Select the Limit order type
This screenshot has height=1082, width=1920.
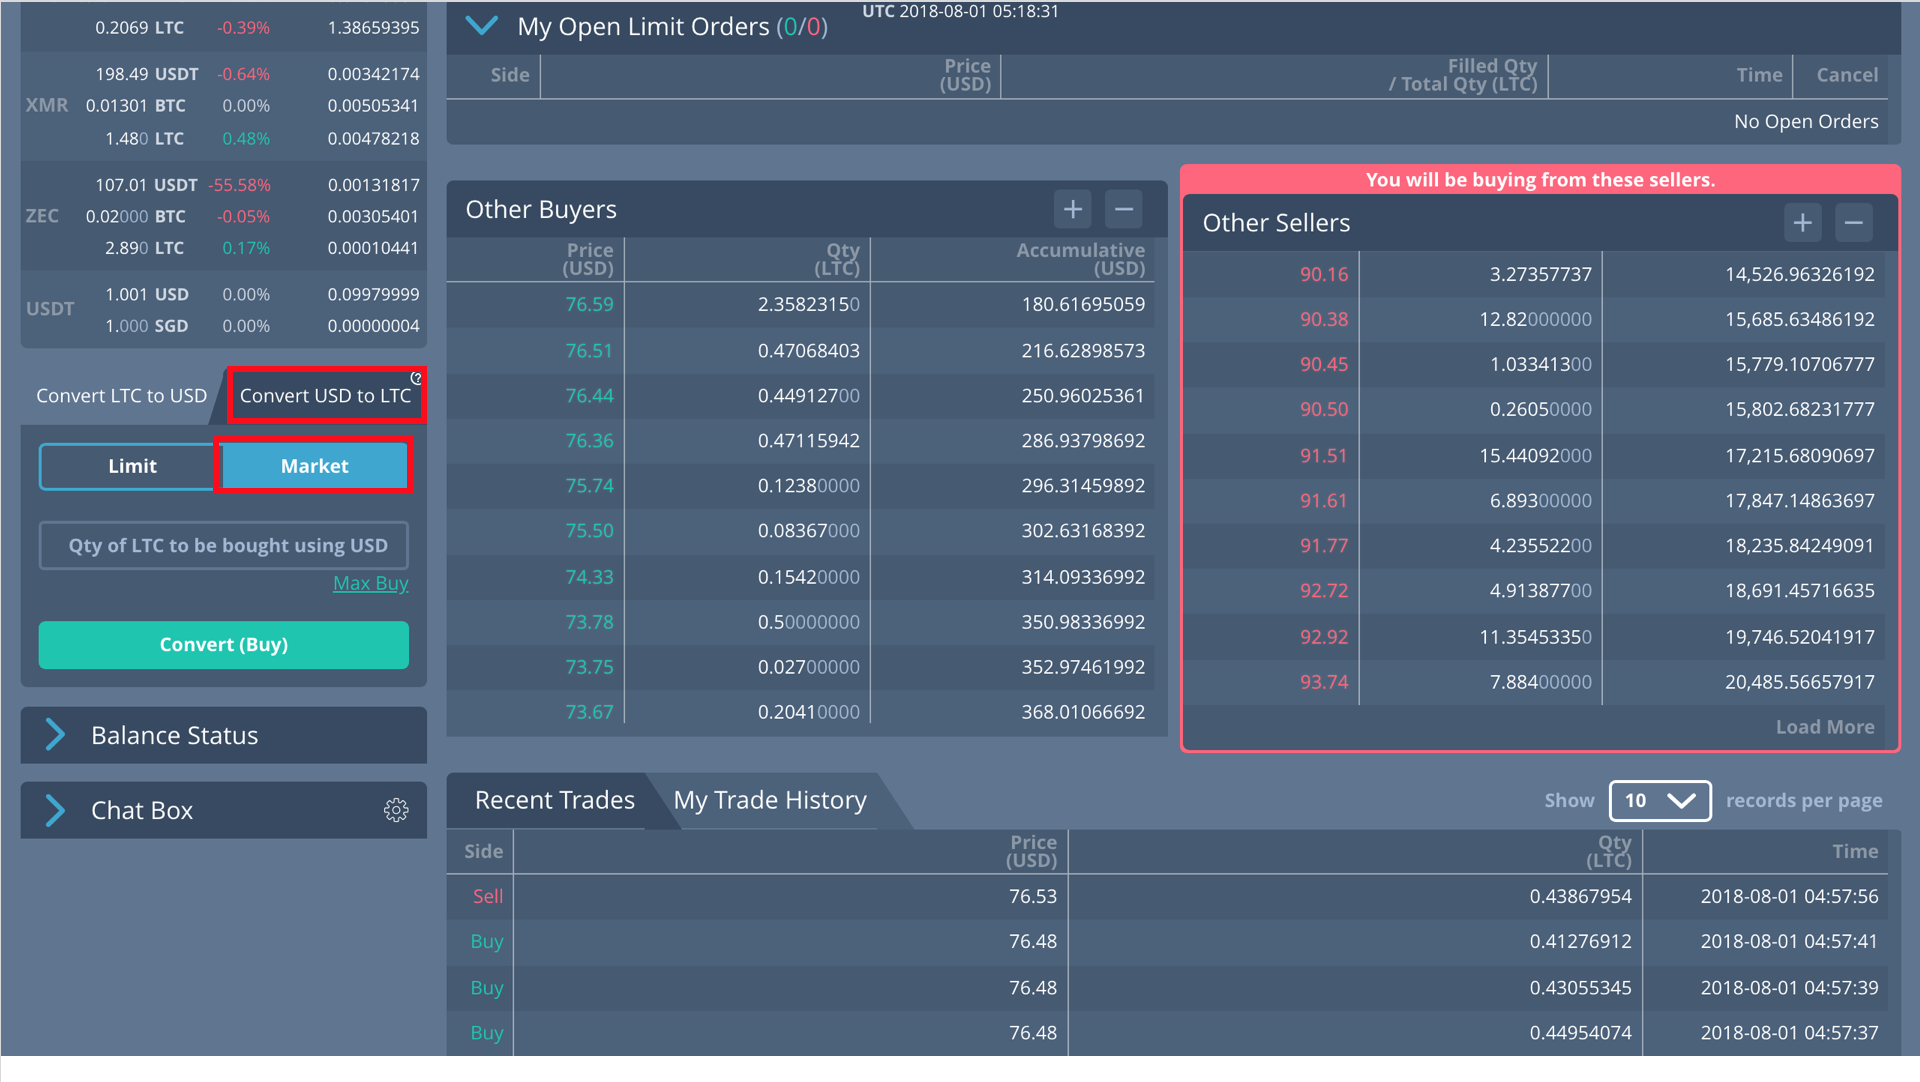pos(132,466)
